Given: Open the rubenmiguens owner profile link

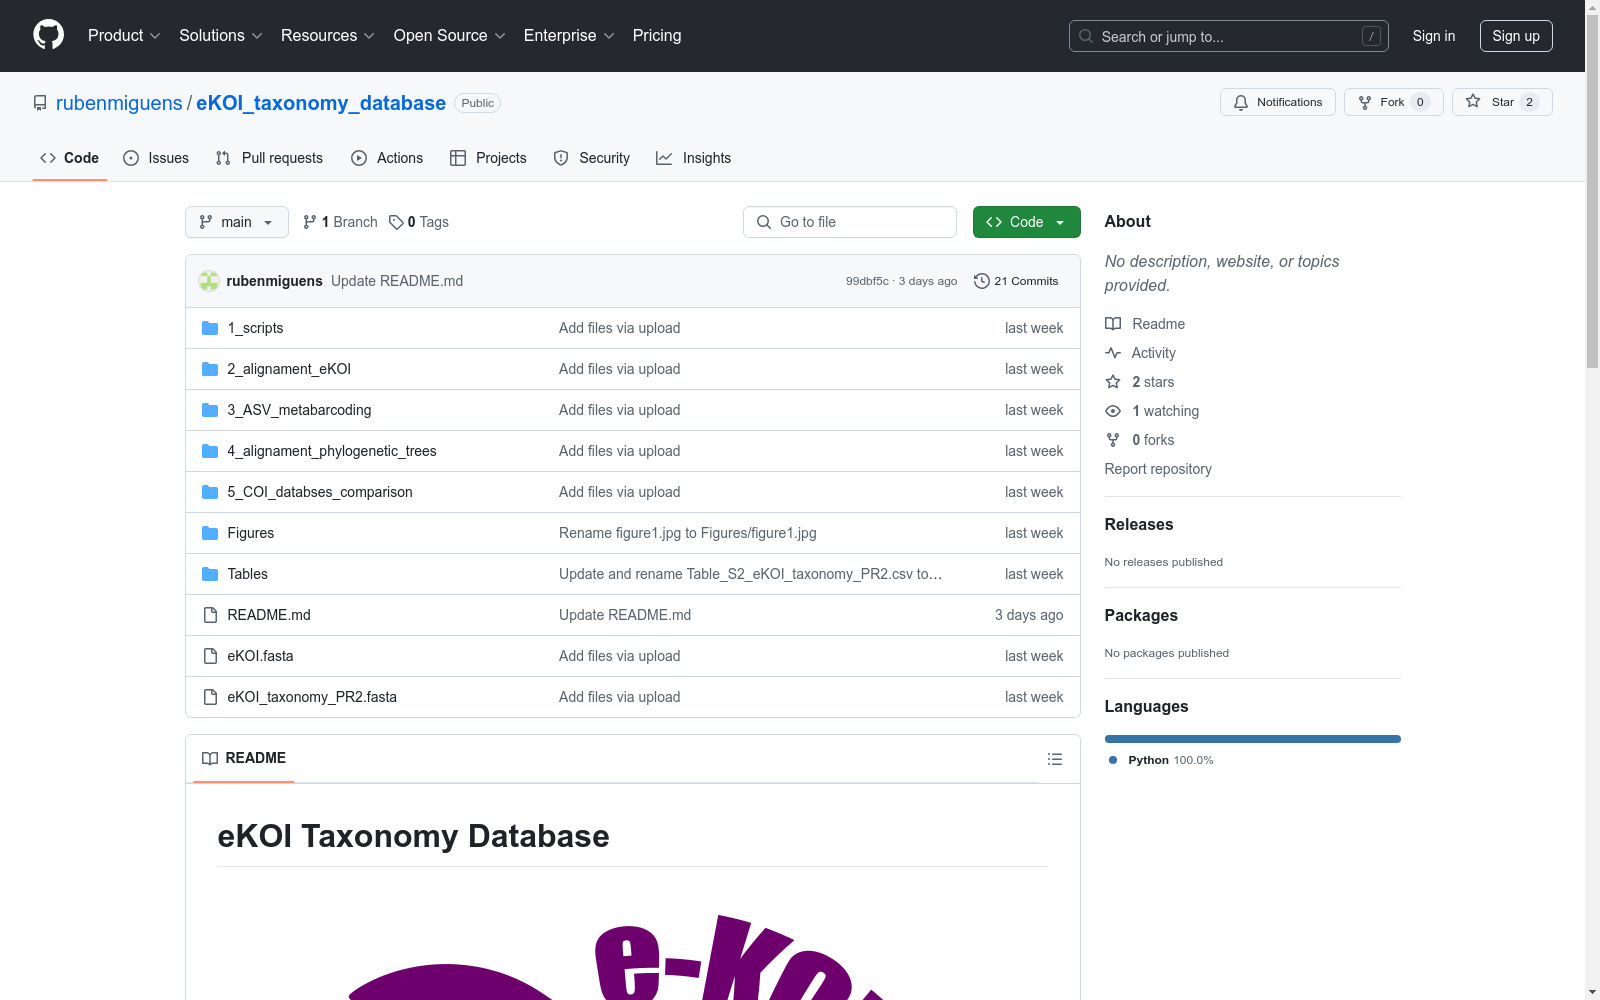Looking at the screenshot, I should click(x=119, y=103).
